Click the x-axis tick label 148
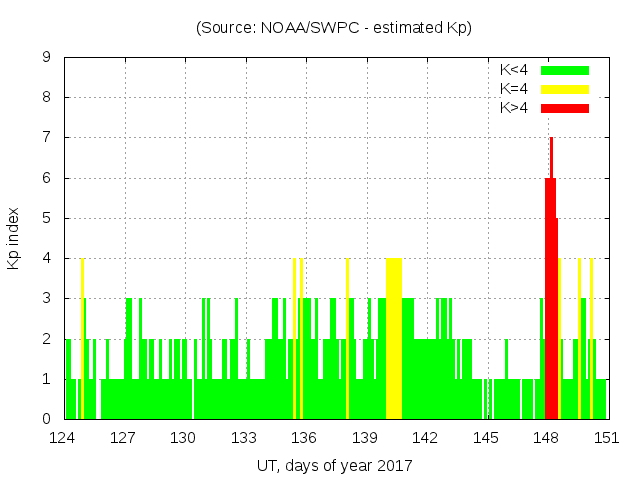Image resolution: width=640 pixels, height=480 pixels. click(546, 438)
